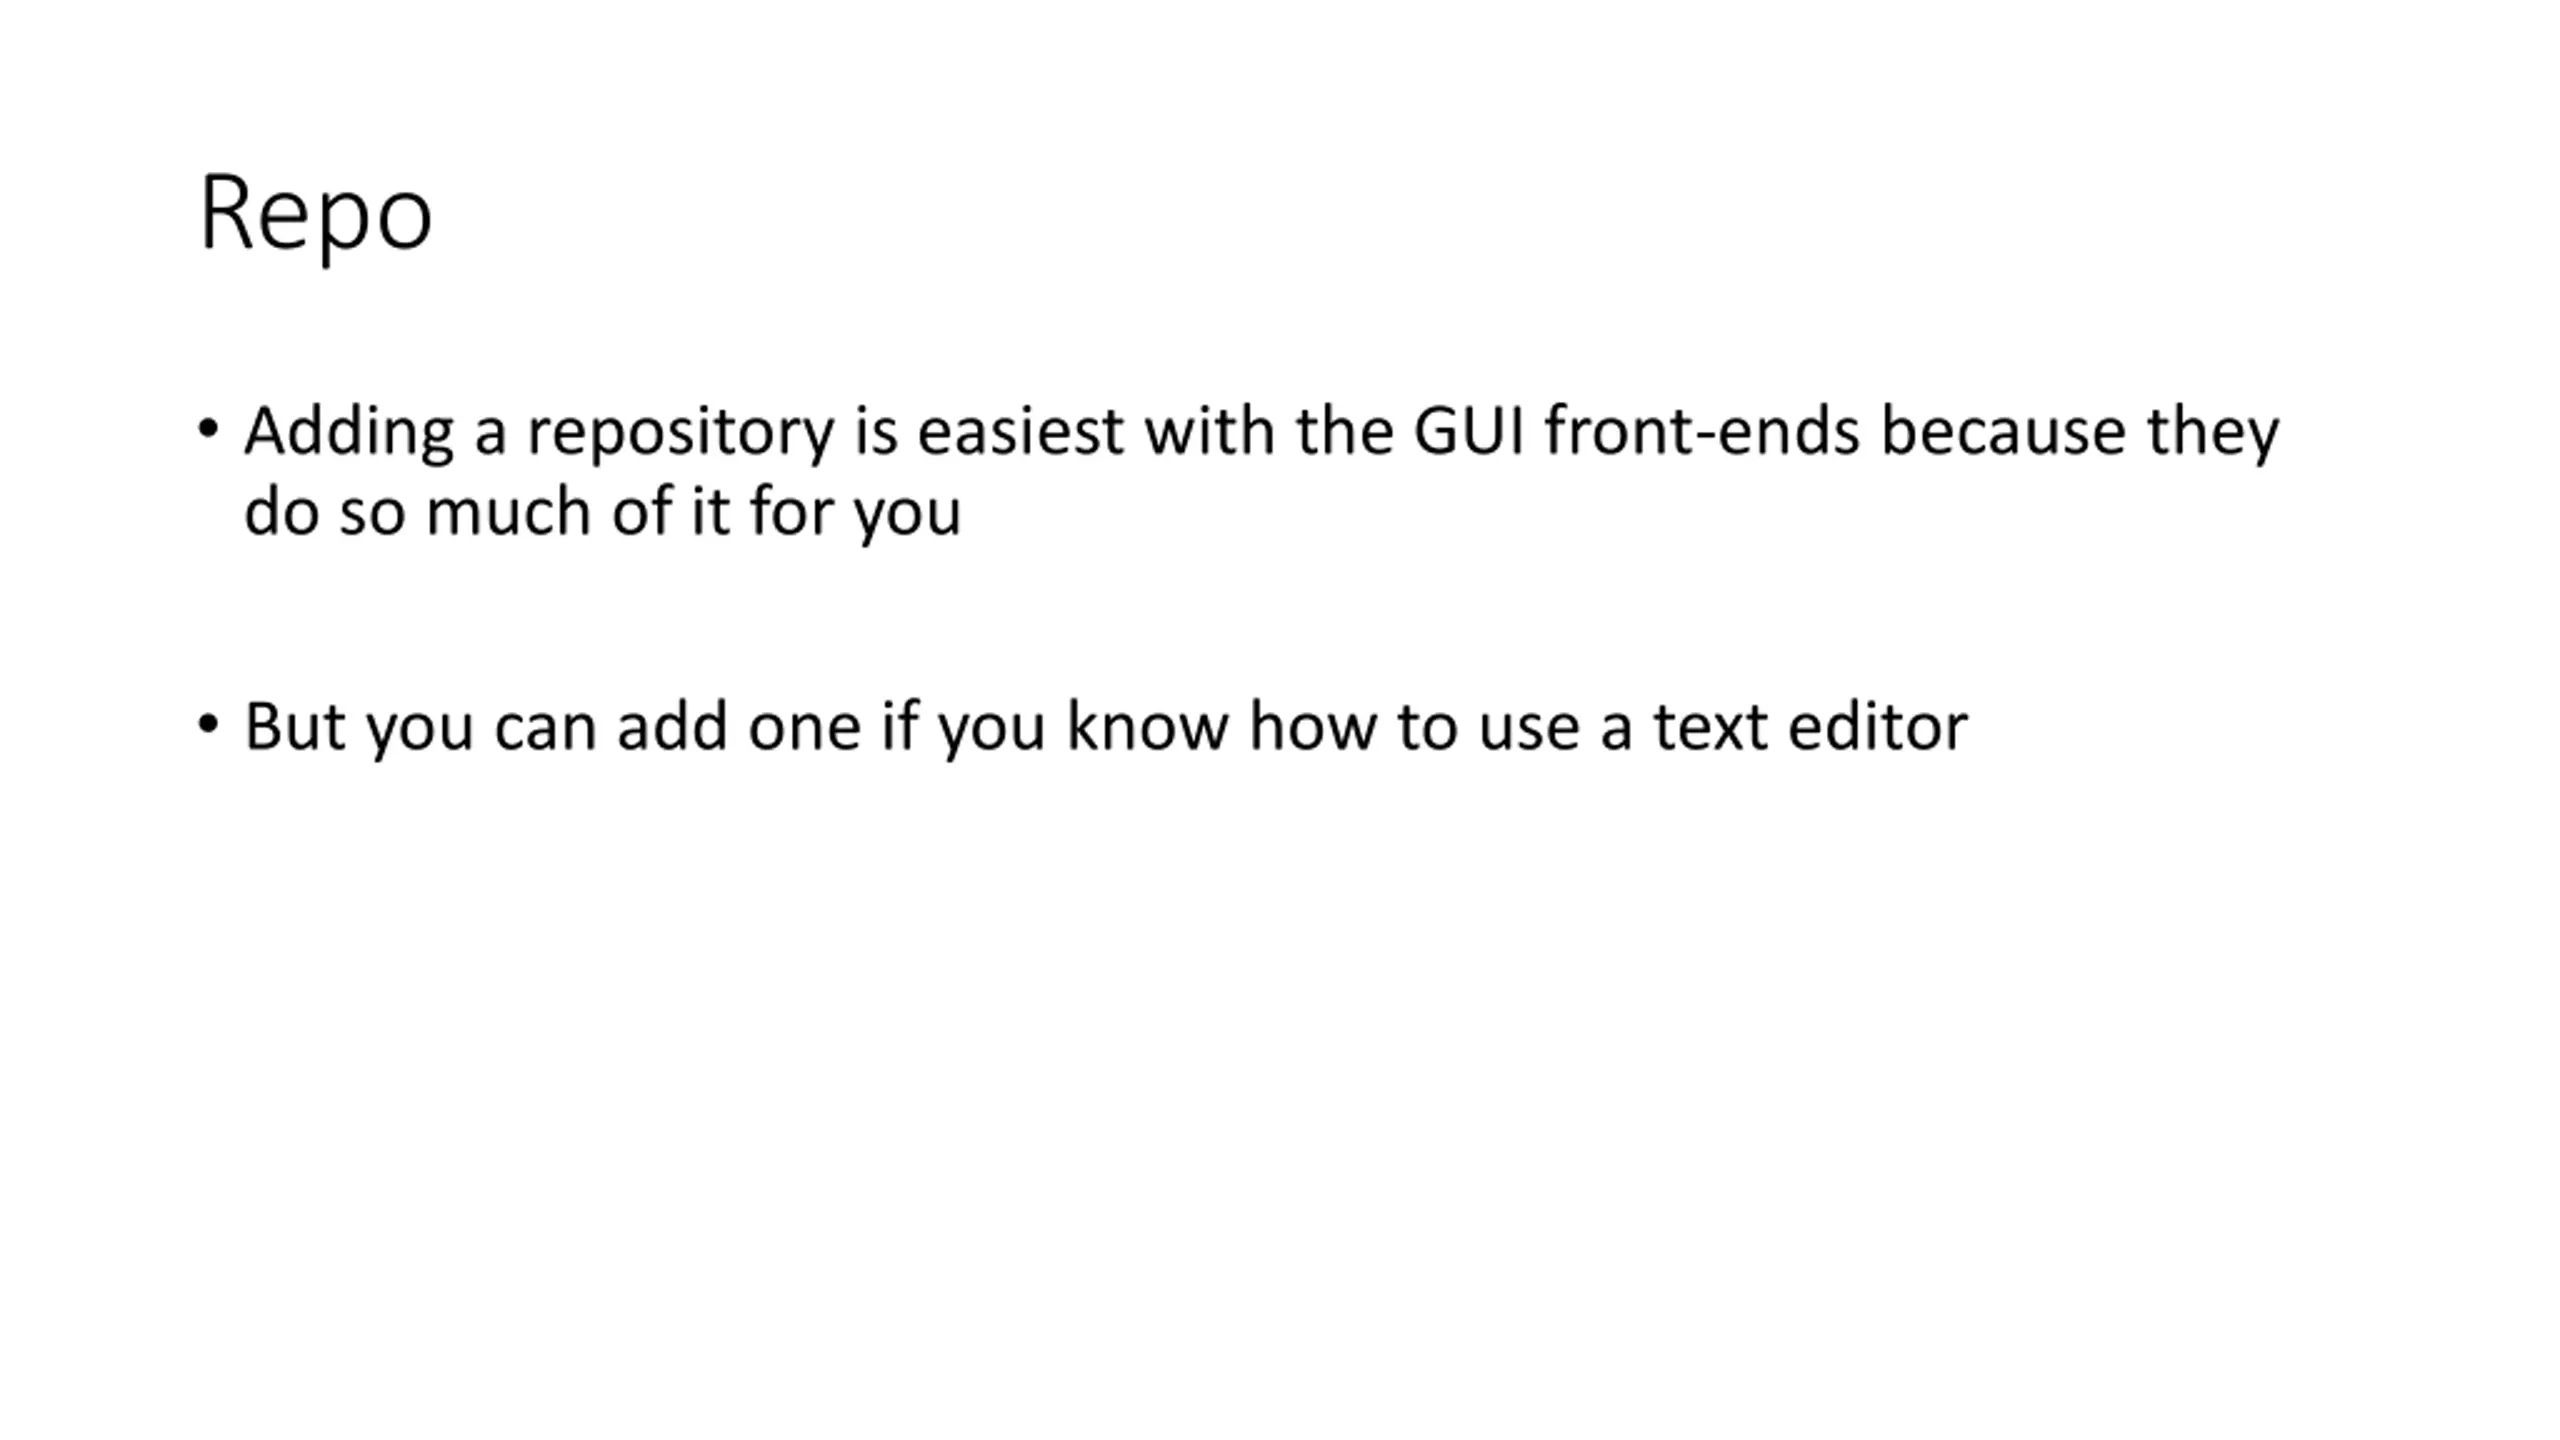Click the word "GUI"
The height and width of the screenshot is (1440, 2560).
tap(1469, 432)
